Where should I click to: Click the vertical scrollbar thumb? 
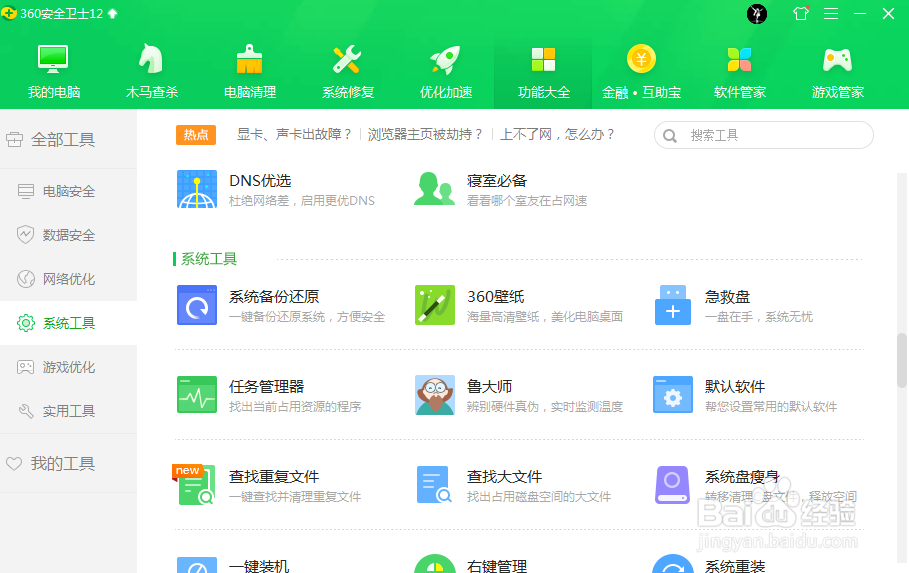point(901,360)
